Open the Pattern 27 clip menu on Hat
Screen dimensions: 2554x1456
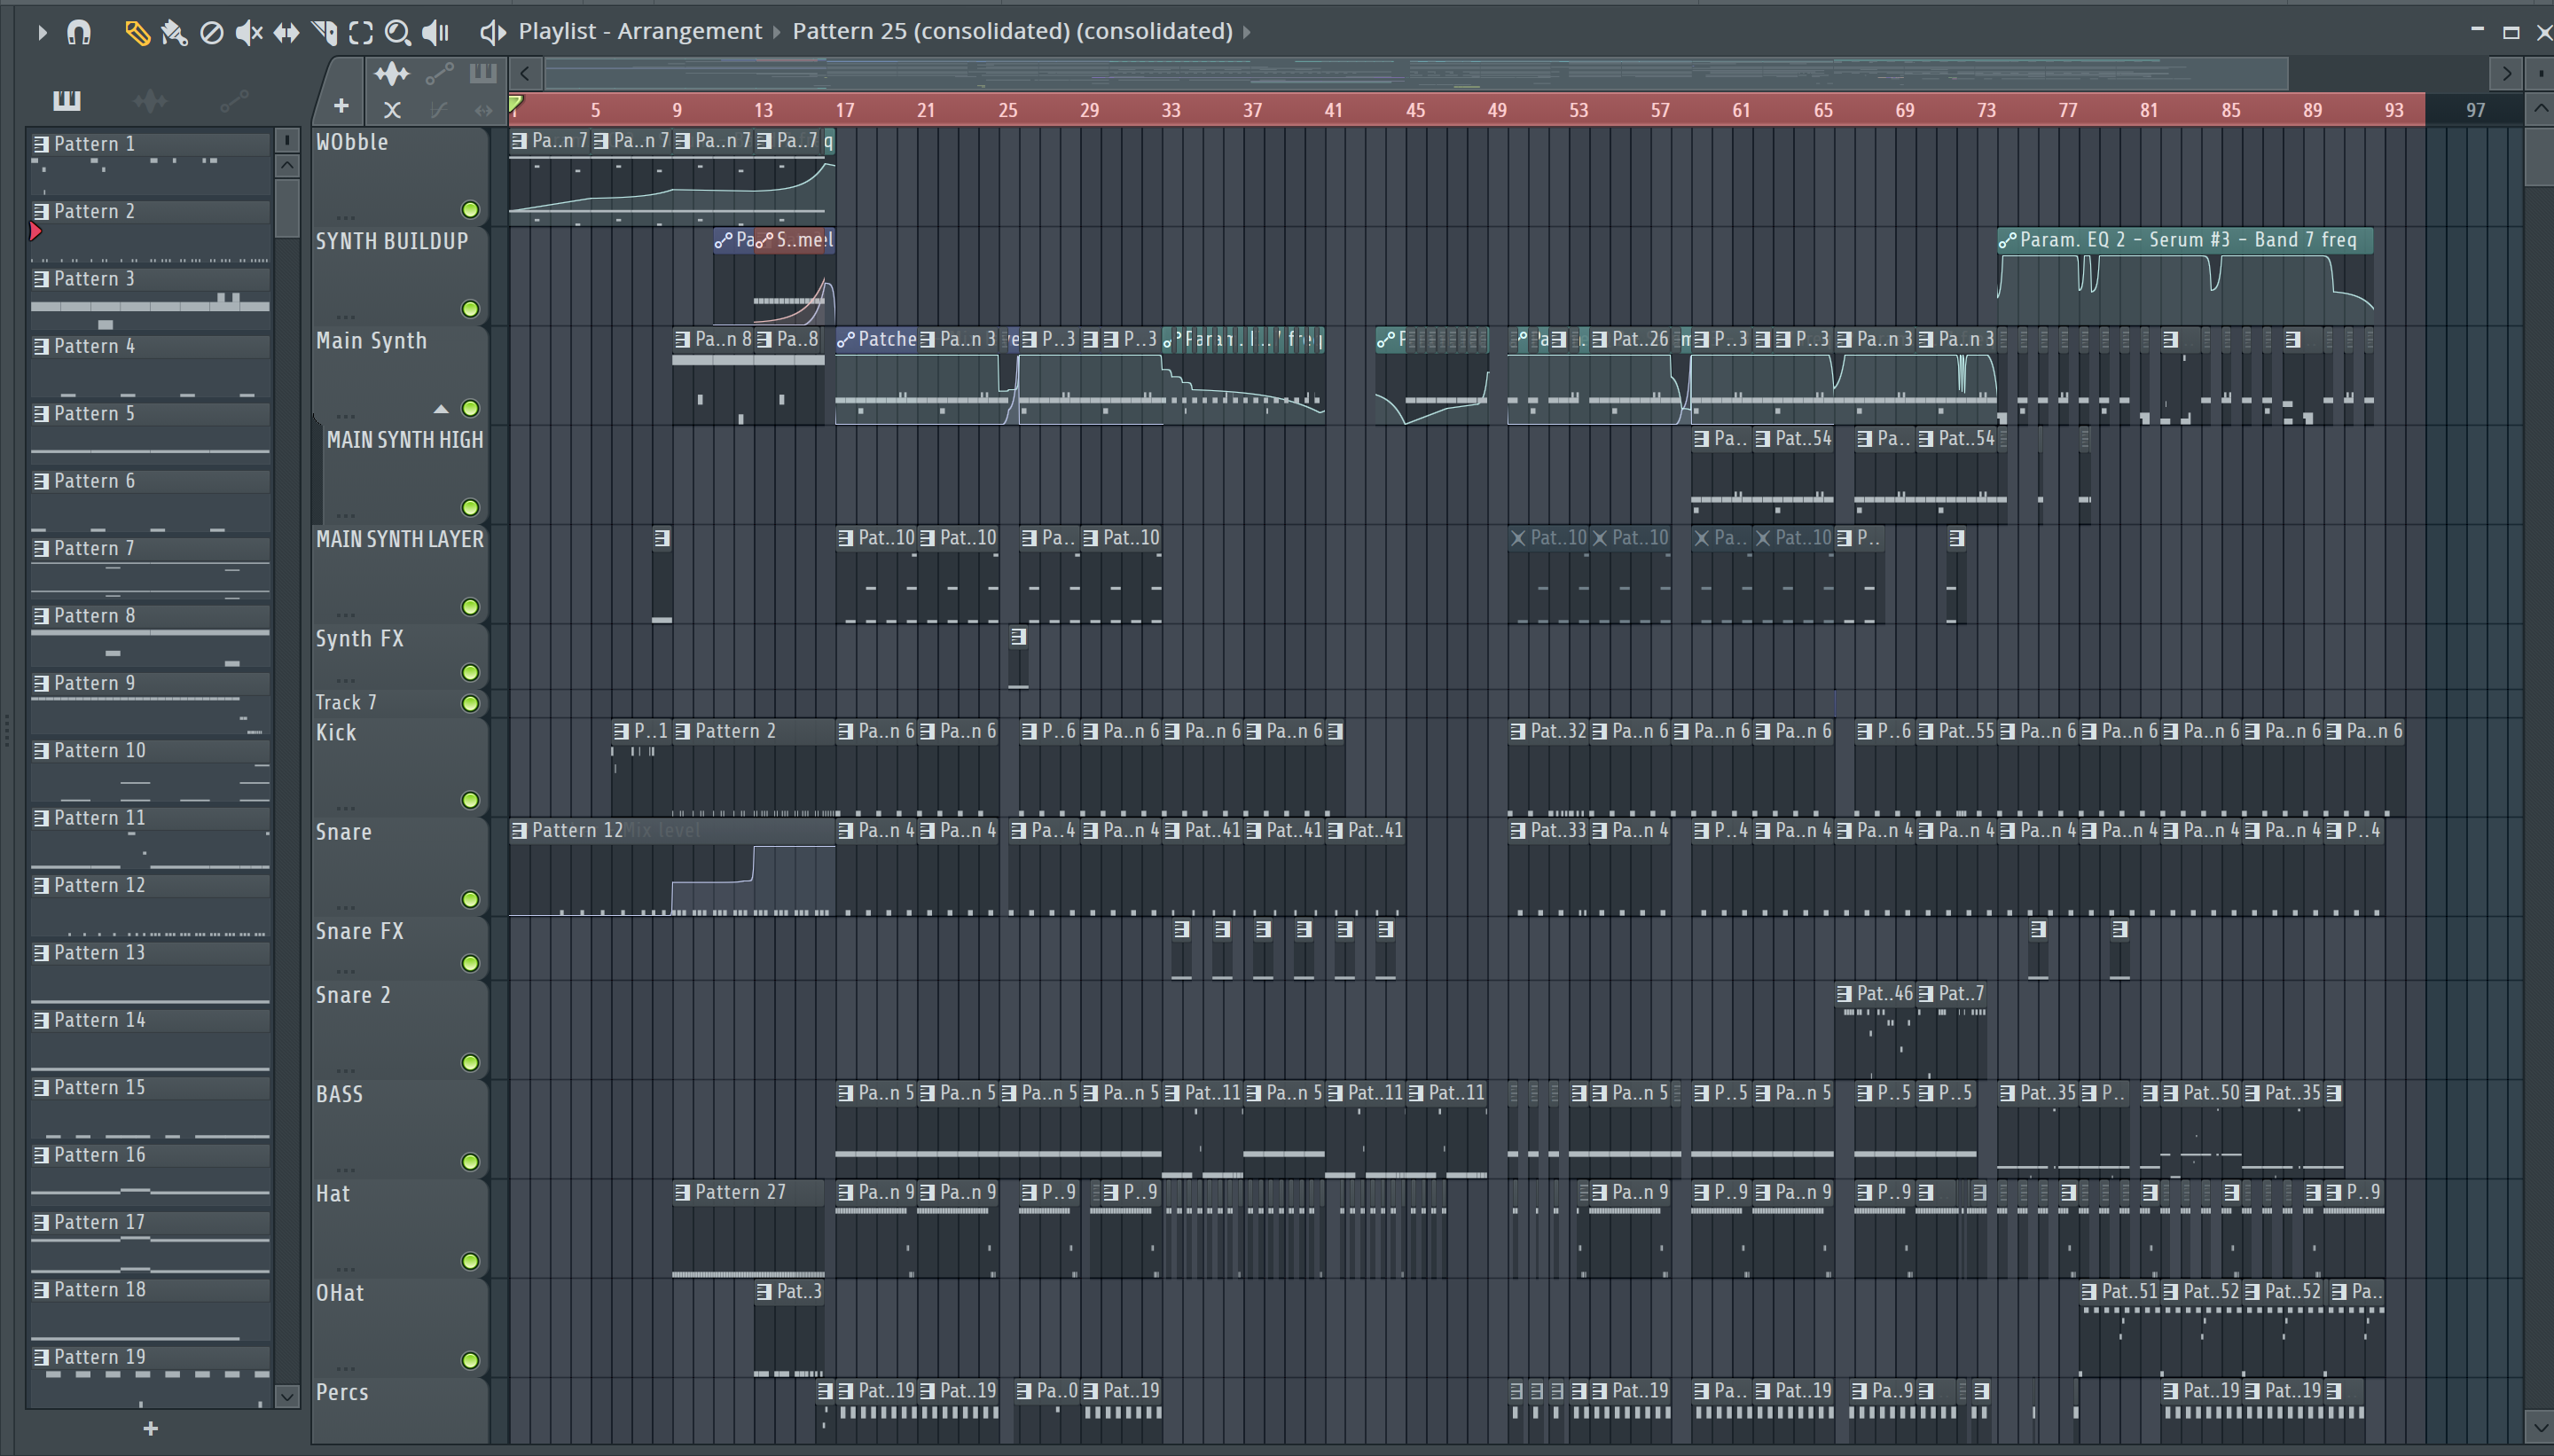[x=682, y=1192]
